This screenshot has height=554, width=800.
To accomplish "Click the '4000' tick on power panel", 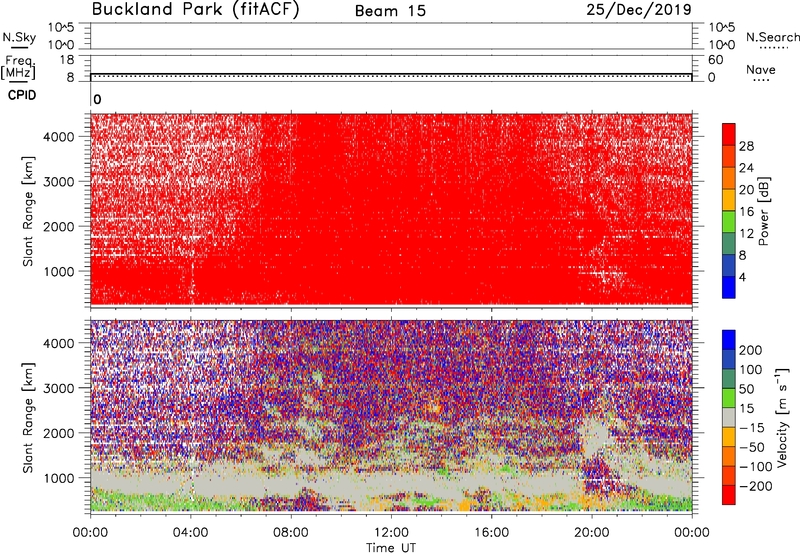I will (59, 137).
